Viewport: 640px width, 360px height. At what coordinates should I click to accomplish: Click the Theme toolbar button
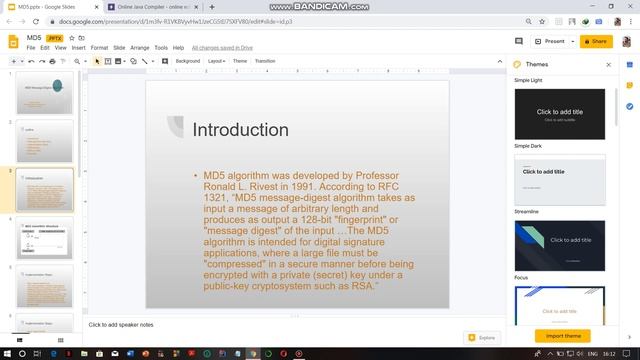pyautogui.click(x=240, y=61)
